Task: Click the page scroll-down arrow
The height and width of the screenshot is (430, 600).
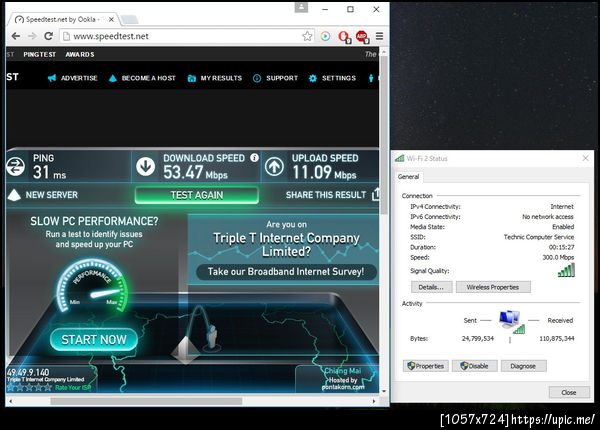Action: 384,391
